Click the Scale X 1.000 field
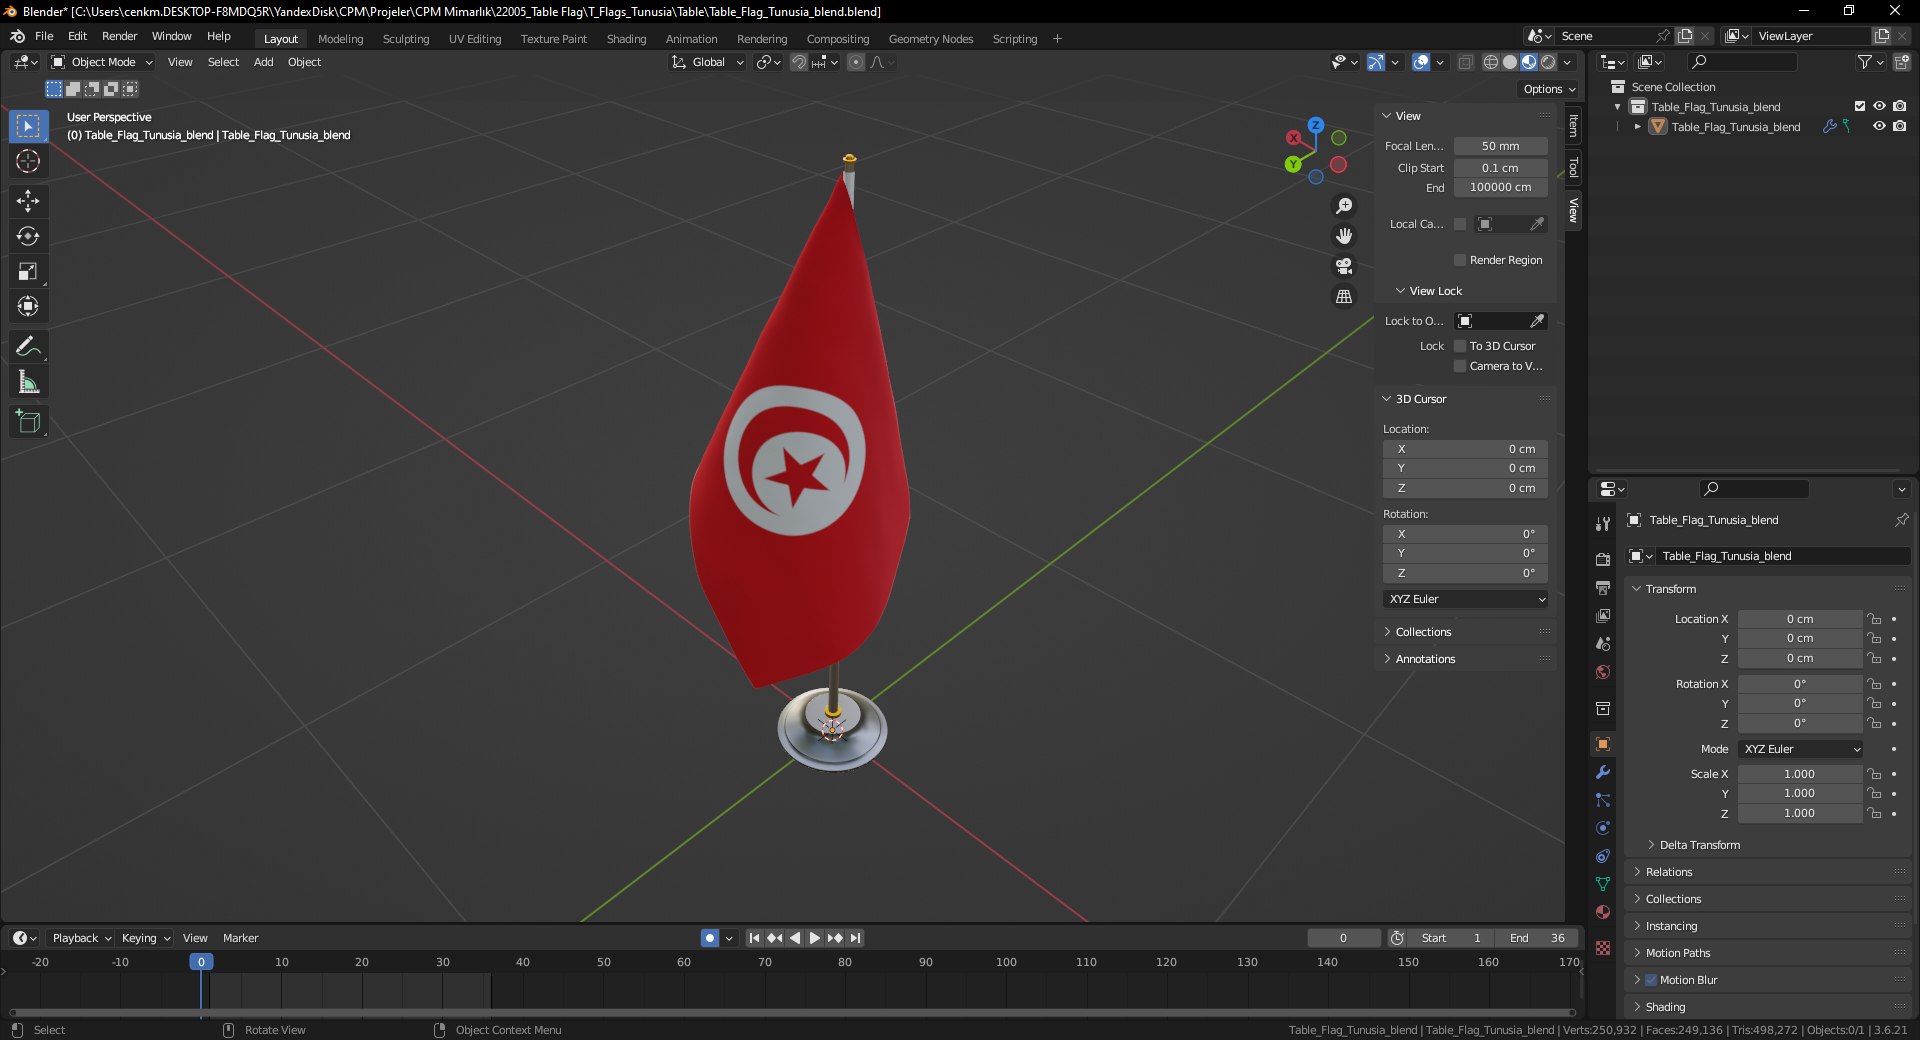 coord(1799,774)
